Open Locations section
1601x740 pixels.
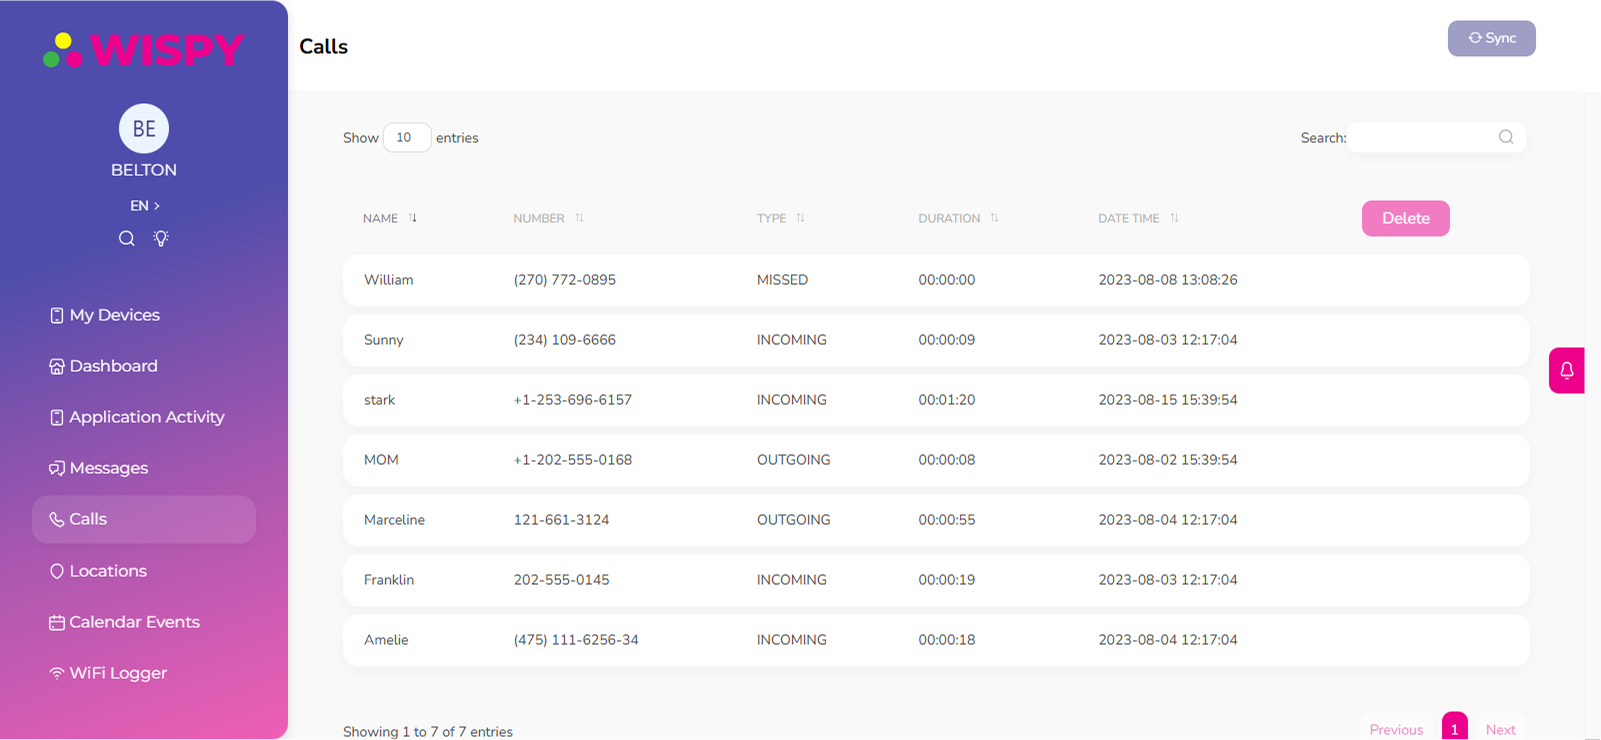98,571
